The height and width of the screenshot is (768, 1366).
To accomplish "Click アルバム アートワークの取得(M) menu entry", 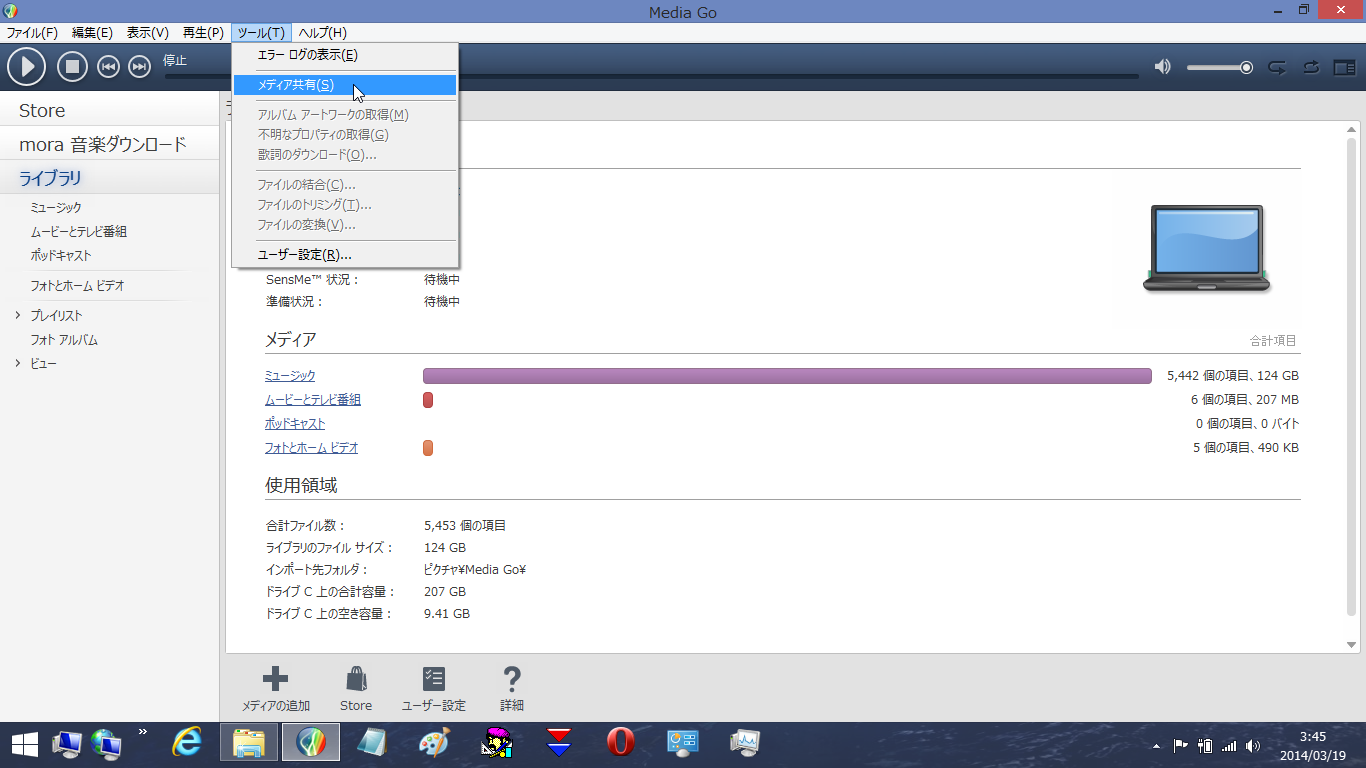I will coord(345,115).
